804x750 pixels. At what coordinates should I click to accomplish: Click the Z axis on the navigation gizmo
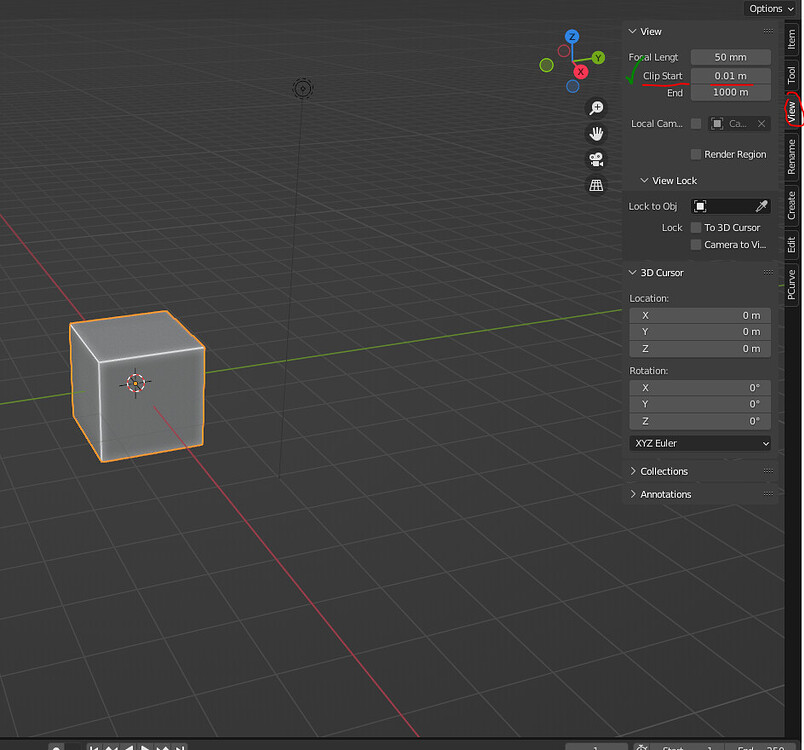[x=572, y=36]
